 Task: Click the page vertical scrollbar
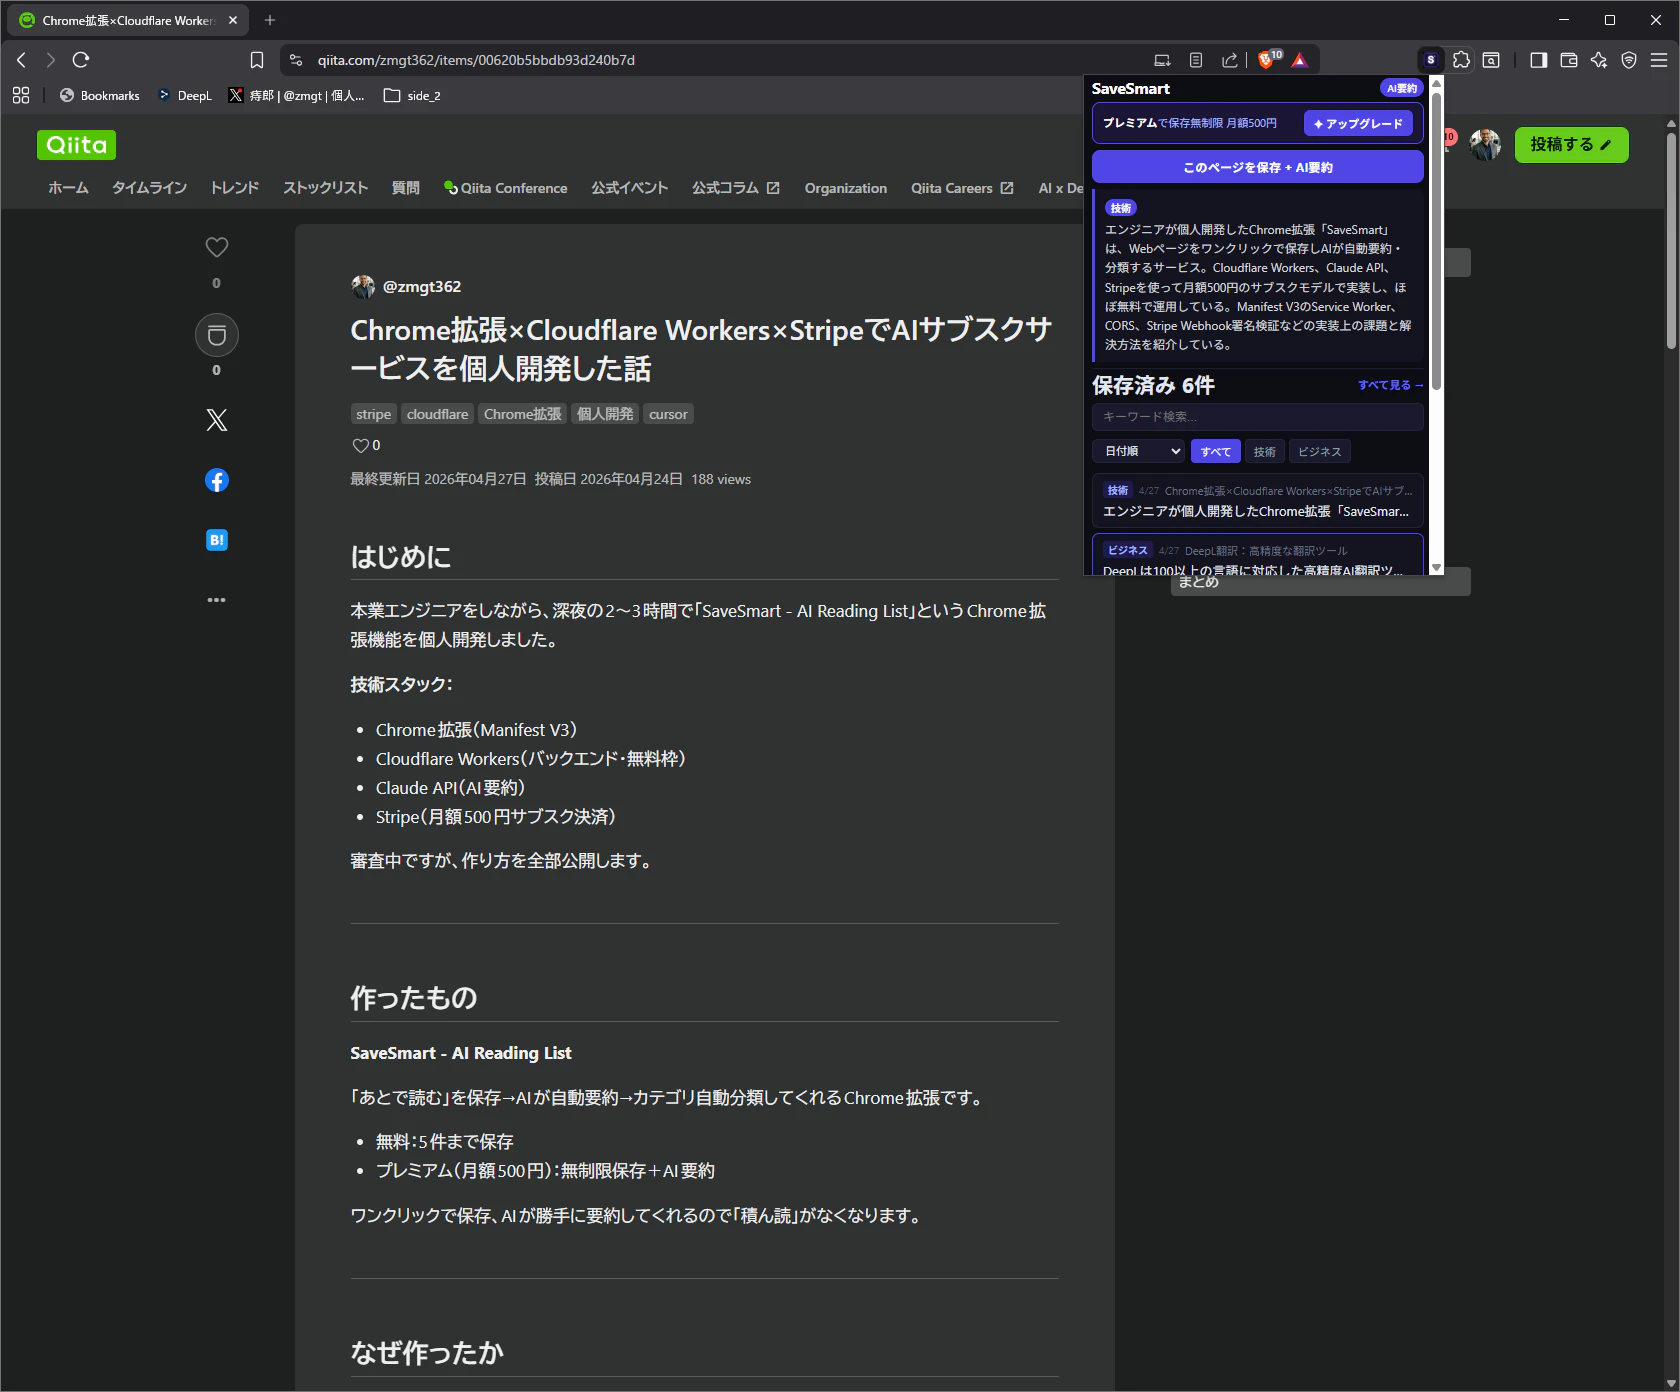pyautogui.click(x=1671, y=240)
